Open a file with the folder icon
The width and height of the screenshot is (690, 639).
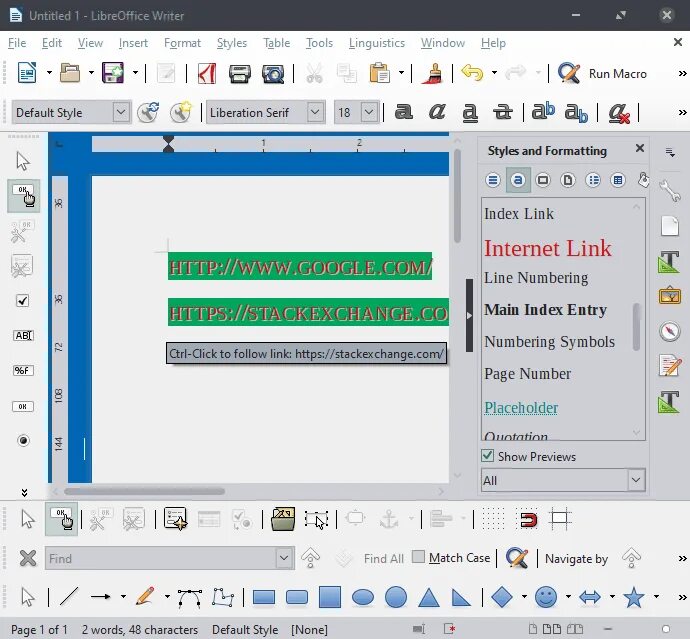pos(70,73)
